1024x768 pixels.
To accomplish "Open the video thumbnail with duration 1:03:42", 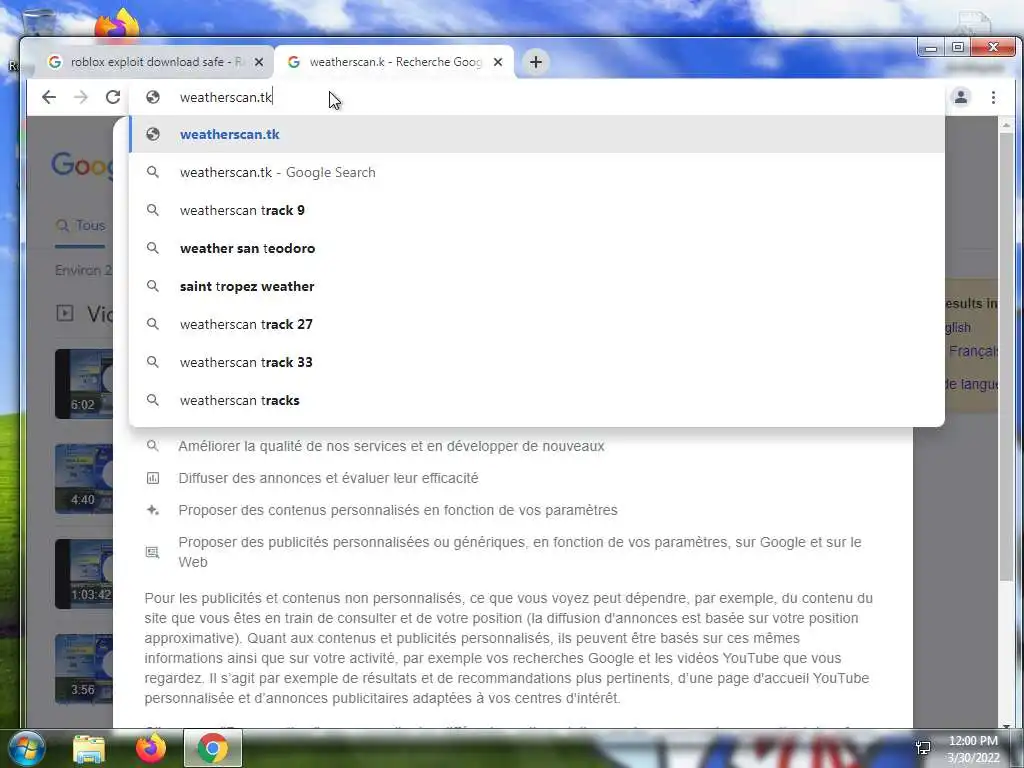I will (x=84, y=573).
